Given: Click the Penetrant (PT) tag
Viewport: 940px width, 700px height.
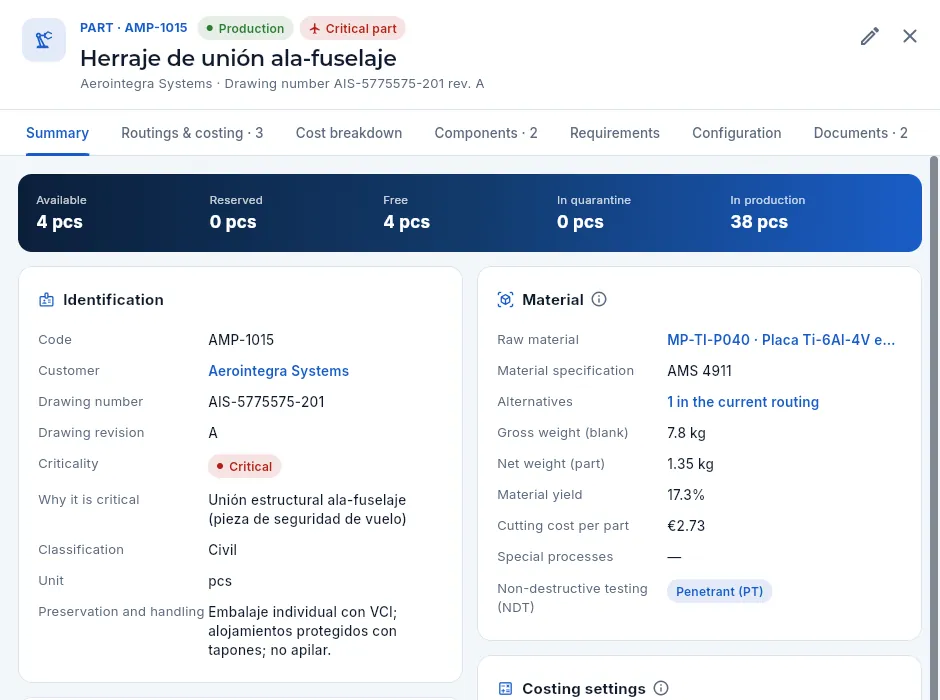Looking at the screenshot, I should pyautogui.click(x=719, y=592).
